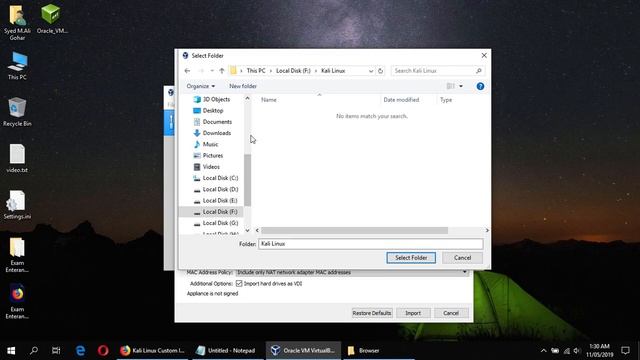This screenshot has width=640, height=360.
Task: Click the New folder button
Action: [243, 86]
